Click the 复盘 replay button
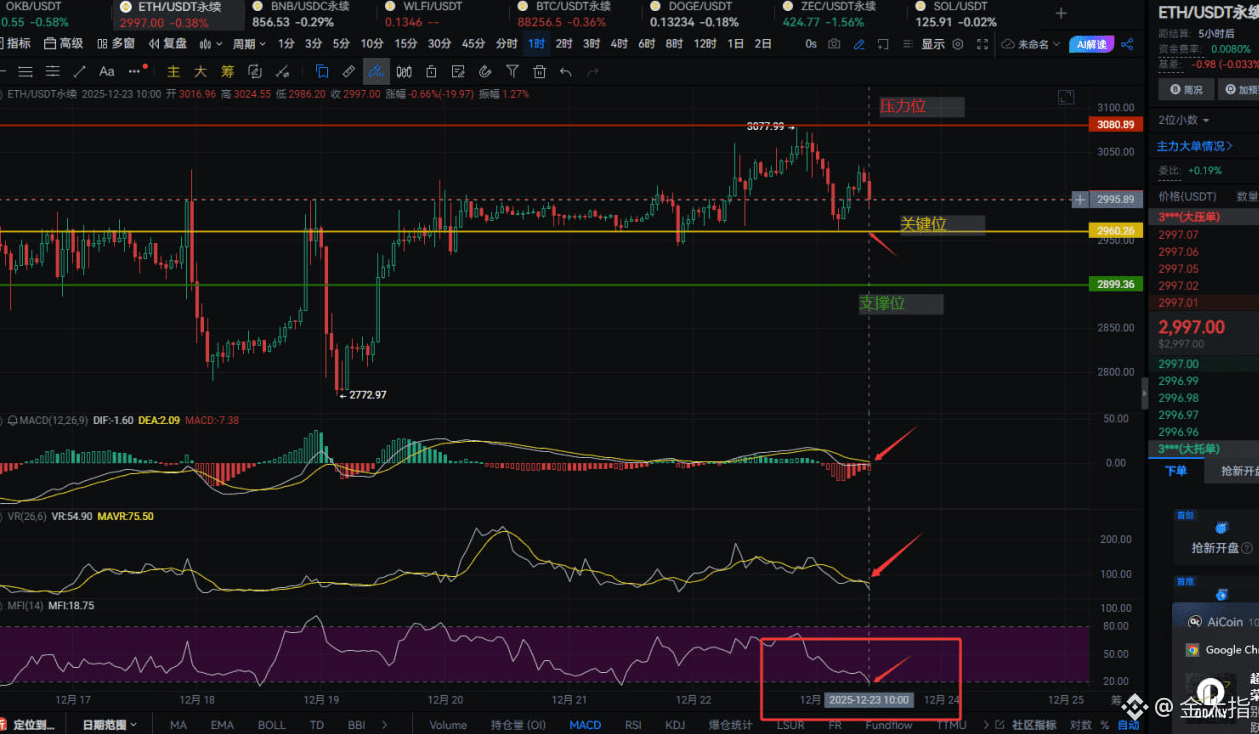 click(x=168, y=44)
